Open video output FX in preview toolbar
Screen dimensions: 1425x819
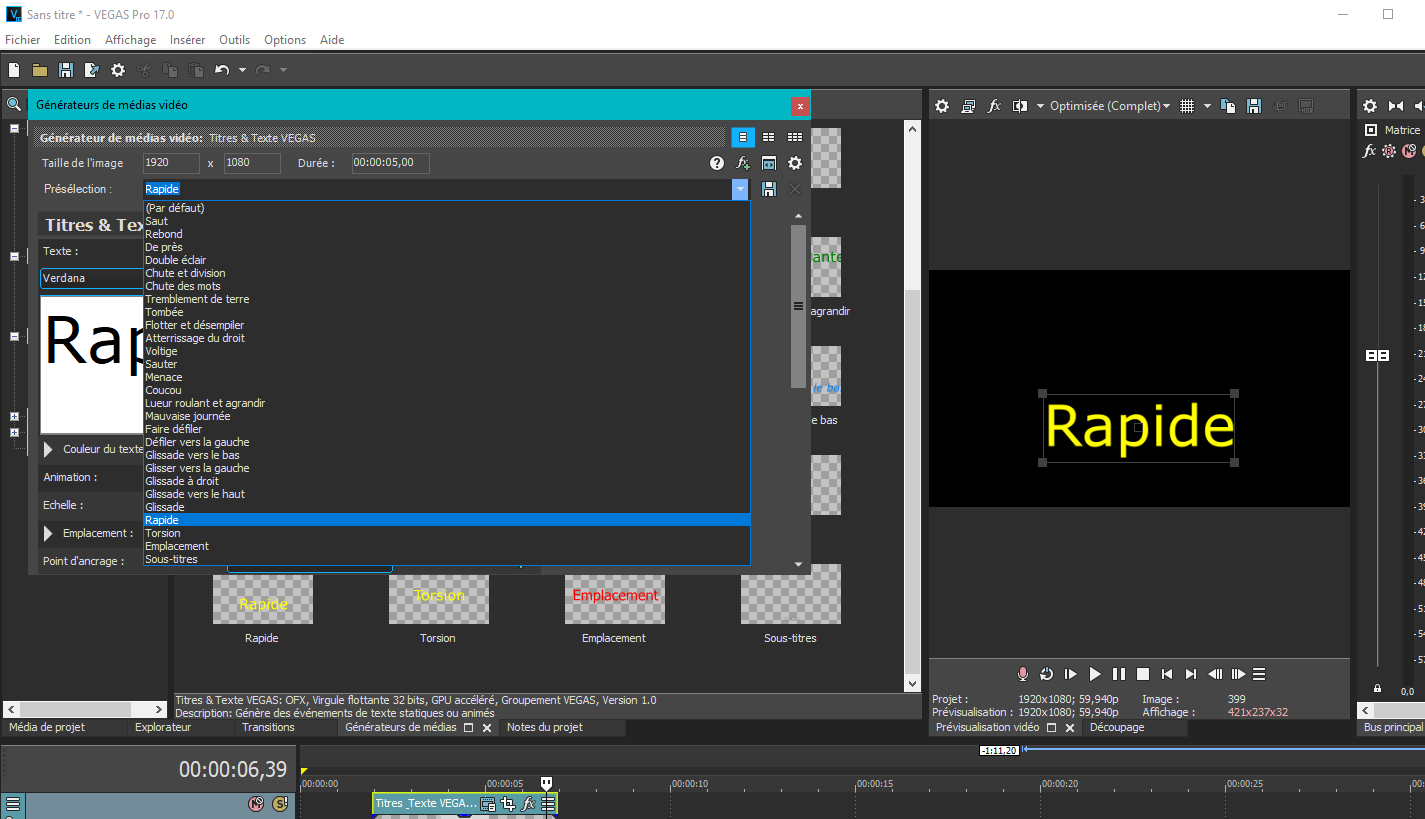click(x=994, y=106)
